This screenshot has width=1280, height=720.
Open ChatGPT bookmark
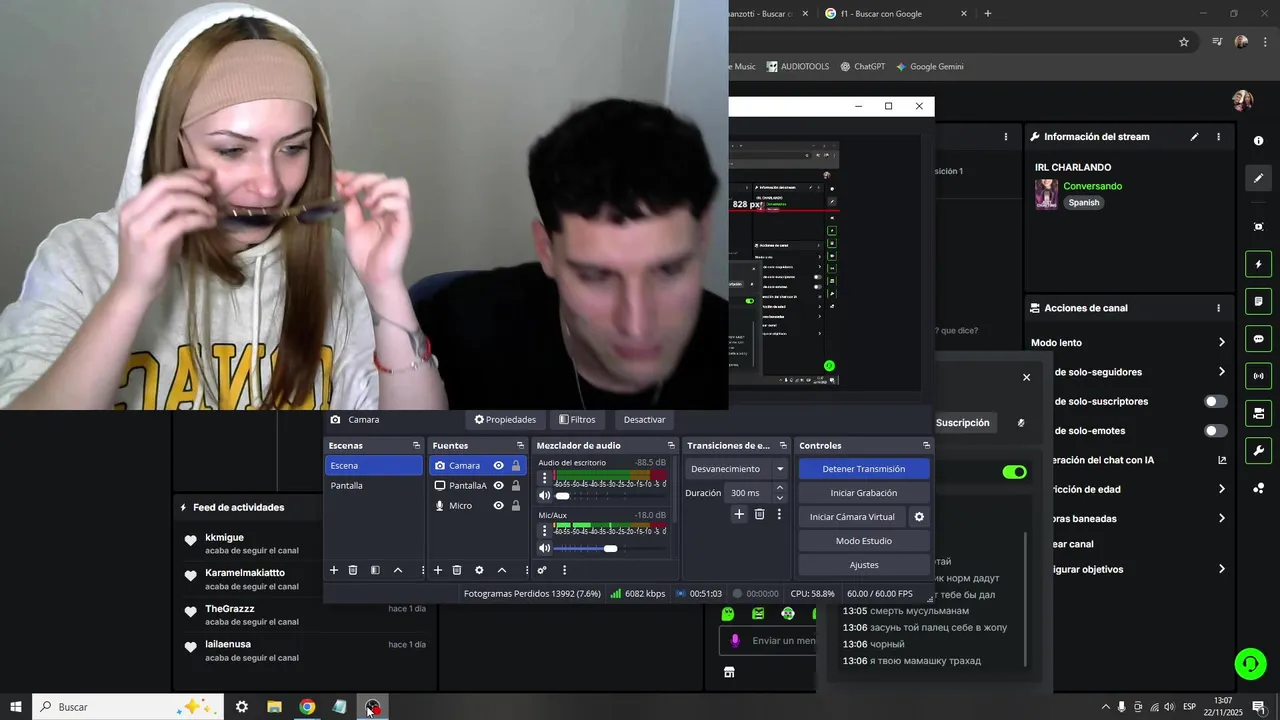coord(862,67)
